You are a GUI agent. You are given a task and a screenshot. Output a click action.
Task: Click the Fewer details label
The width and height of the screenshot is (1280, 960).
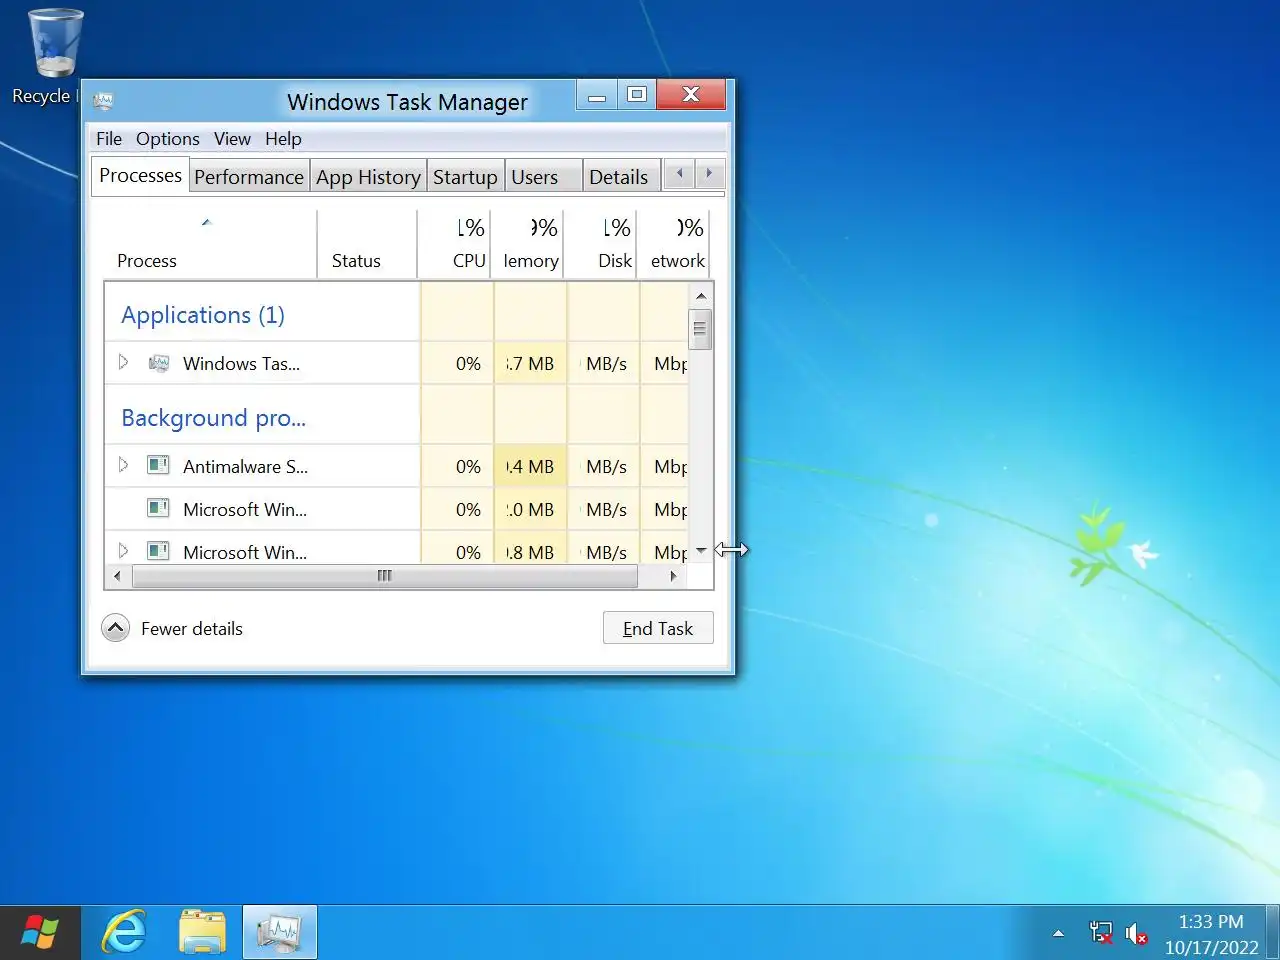(192, 629)
